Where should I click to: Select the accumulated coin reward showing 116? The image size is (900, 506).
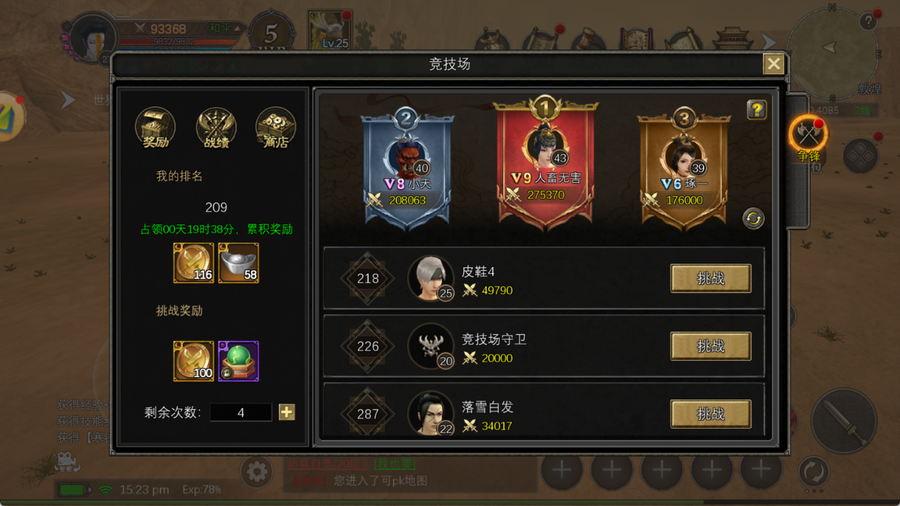pos(193,263)
